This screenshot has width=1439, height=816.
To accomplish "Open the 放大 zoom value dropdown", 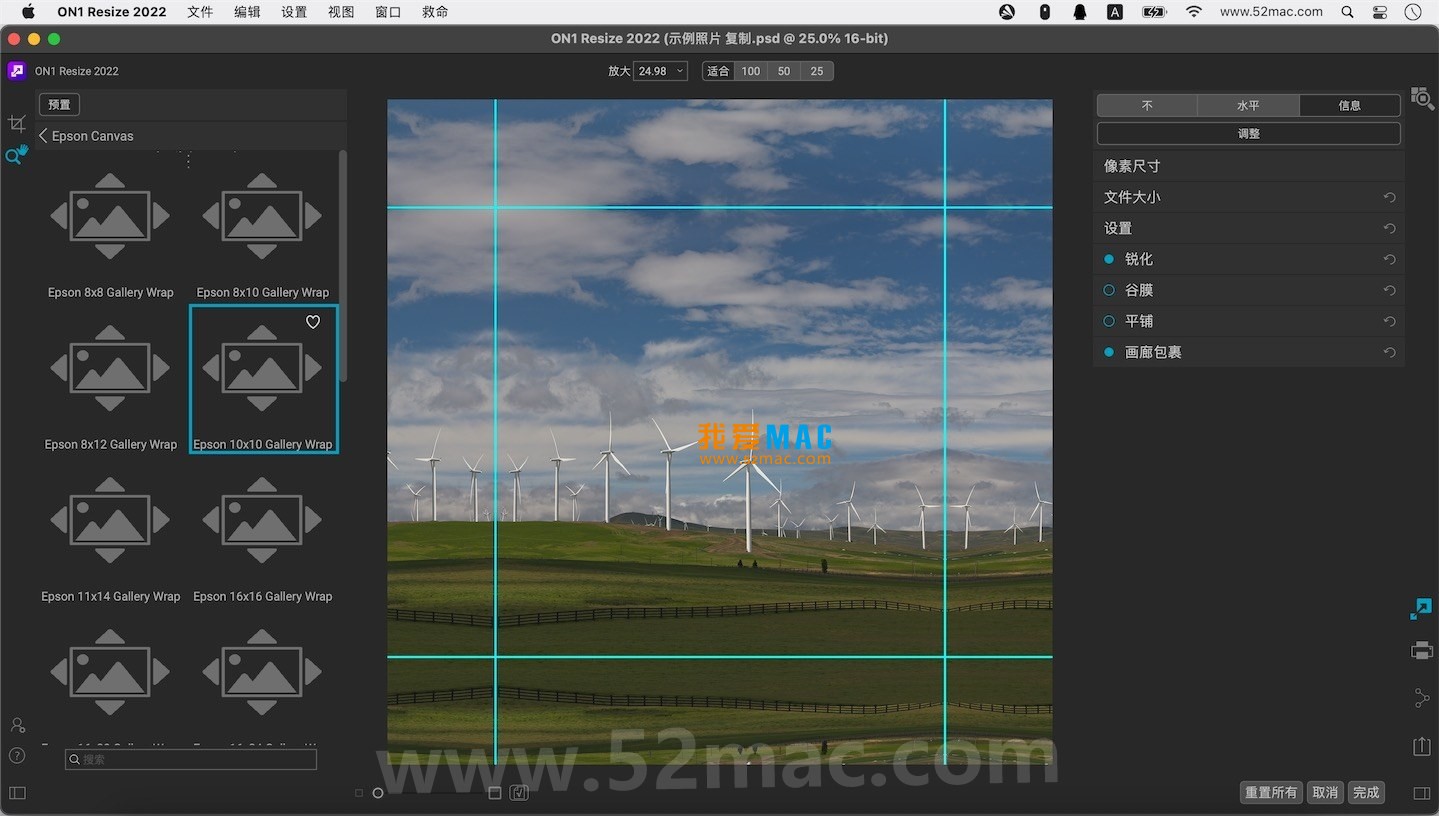I will click(x=661, y=71).
